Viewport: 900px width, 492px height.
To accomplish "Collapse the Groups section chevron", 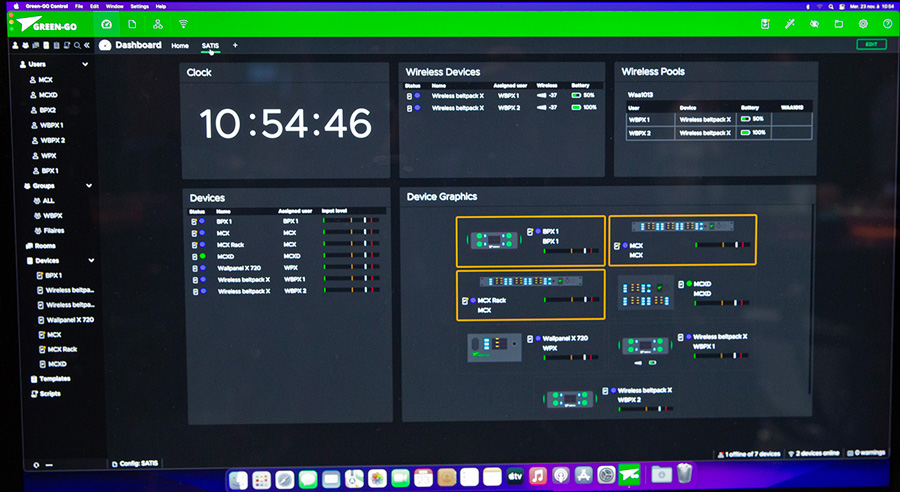I will pos(89,185).
